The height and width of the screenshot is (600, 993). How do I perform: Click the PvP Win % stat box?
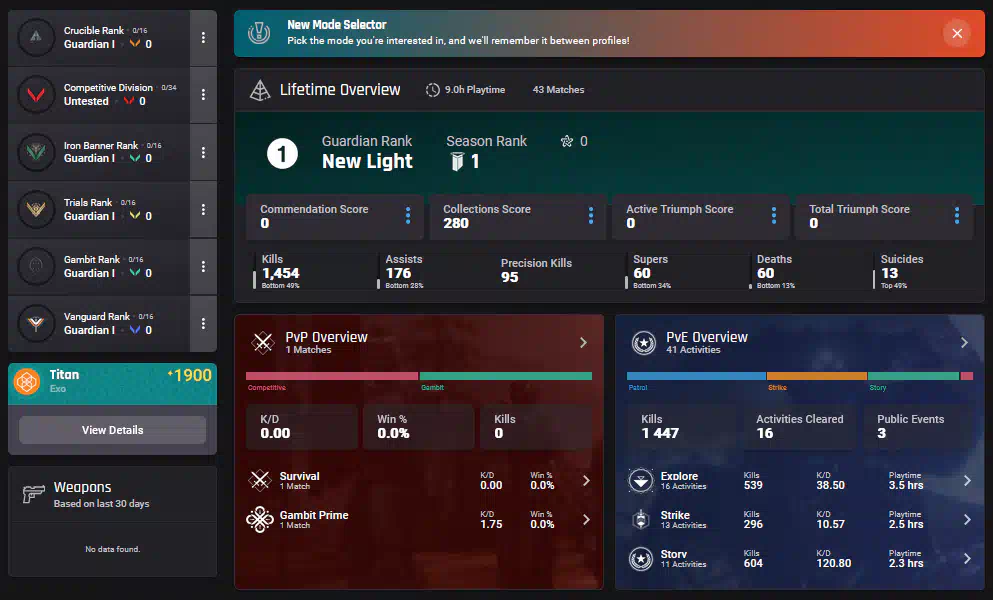(419, 427)
